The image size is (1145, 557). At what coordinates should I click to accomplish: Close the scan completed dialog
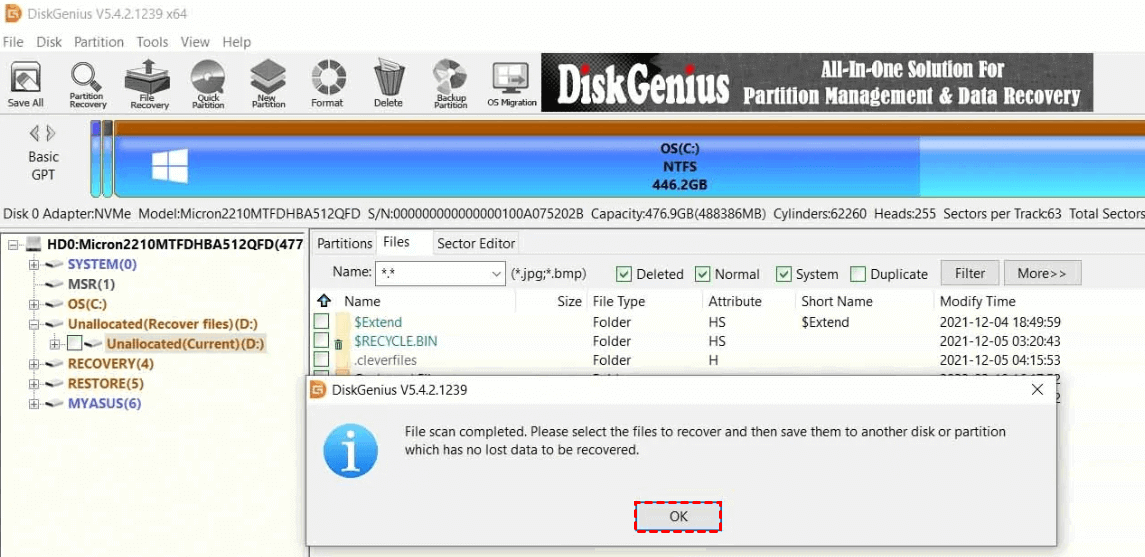pyautogui.click(x=1037, y=390)
